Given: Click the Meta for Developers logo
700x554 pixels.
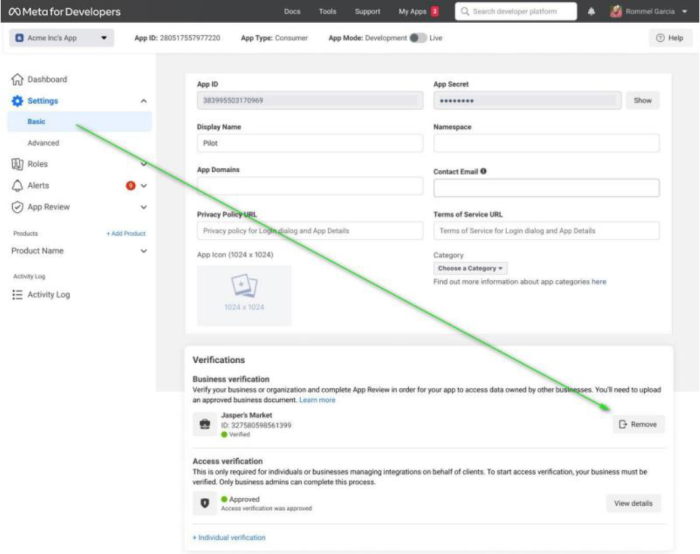Looking at the screenshot, I should click(65, 12).
